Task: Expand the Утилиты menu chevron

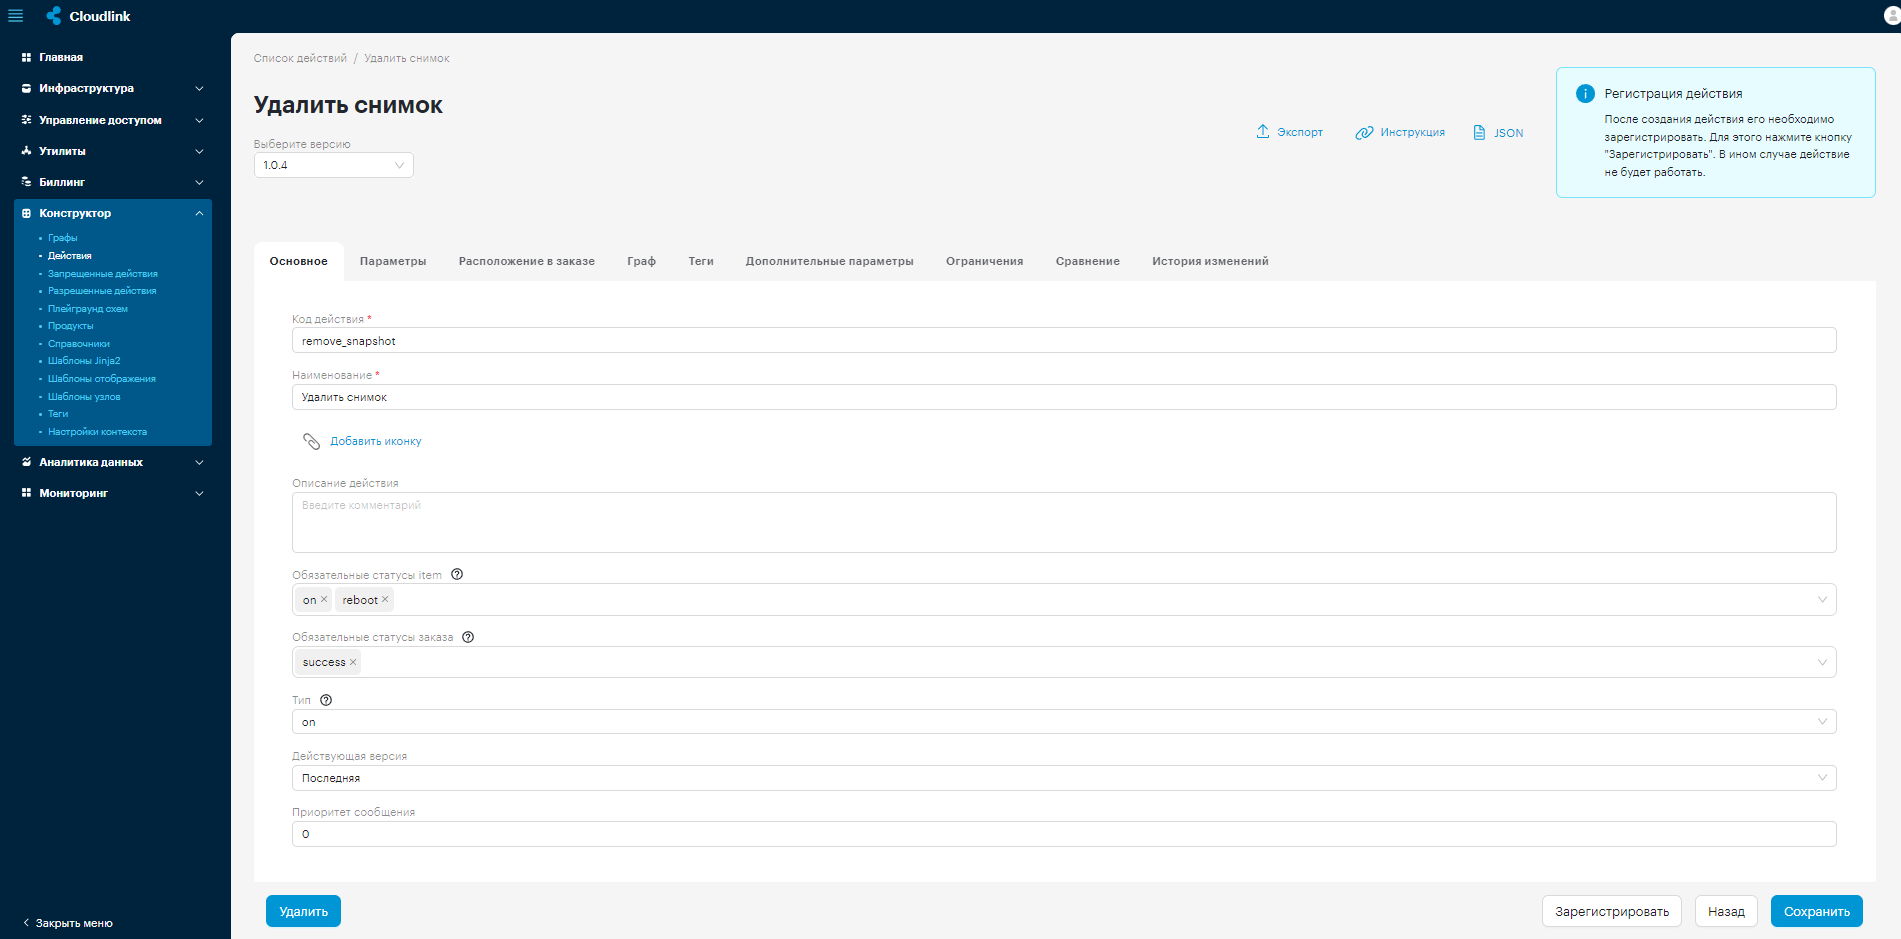Action: pos(199,151)
